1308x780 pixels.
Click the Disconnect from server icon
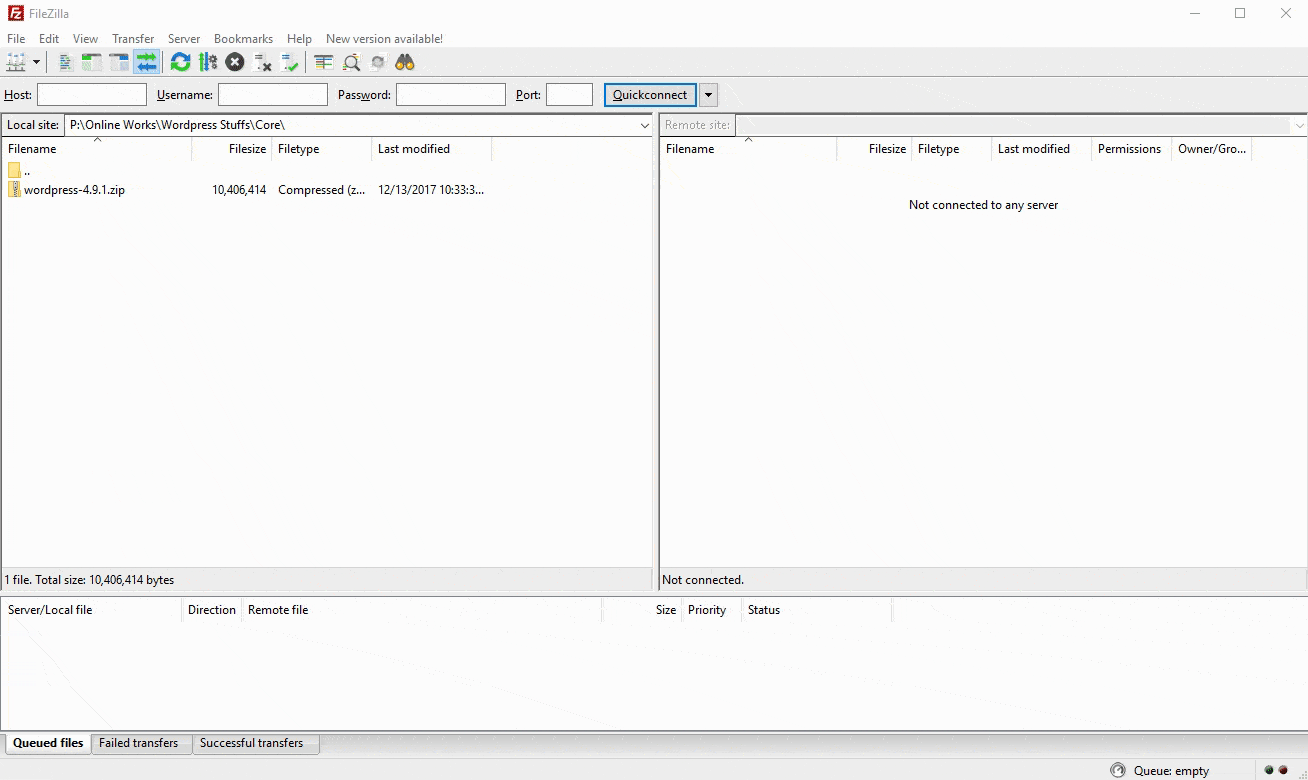263,62
